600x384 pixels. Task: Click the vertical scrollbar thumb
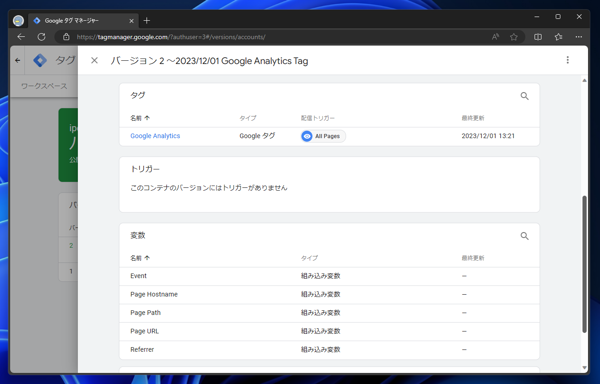tap(584, 264)
